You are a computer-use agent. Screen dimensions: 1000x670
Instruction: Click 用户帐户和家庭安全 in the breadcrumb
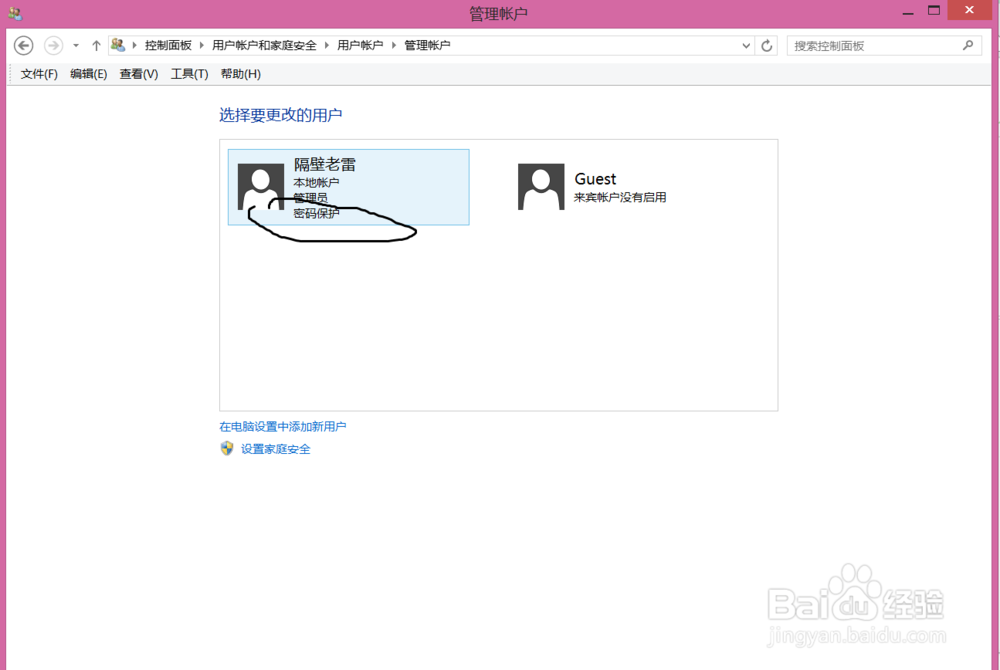pyautogui.click(x=265, y=45)
